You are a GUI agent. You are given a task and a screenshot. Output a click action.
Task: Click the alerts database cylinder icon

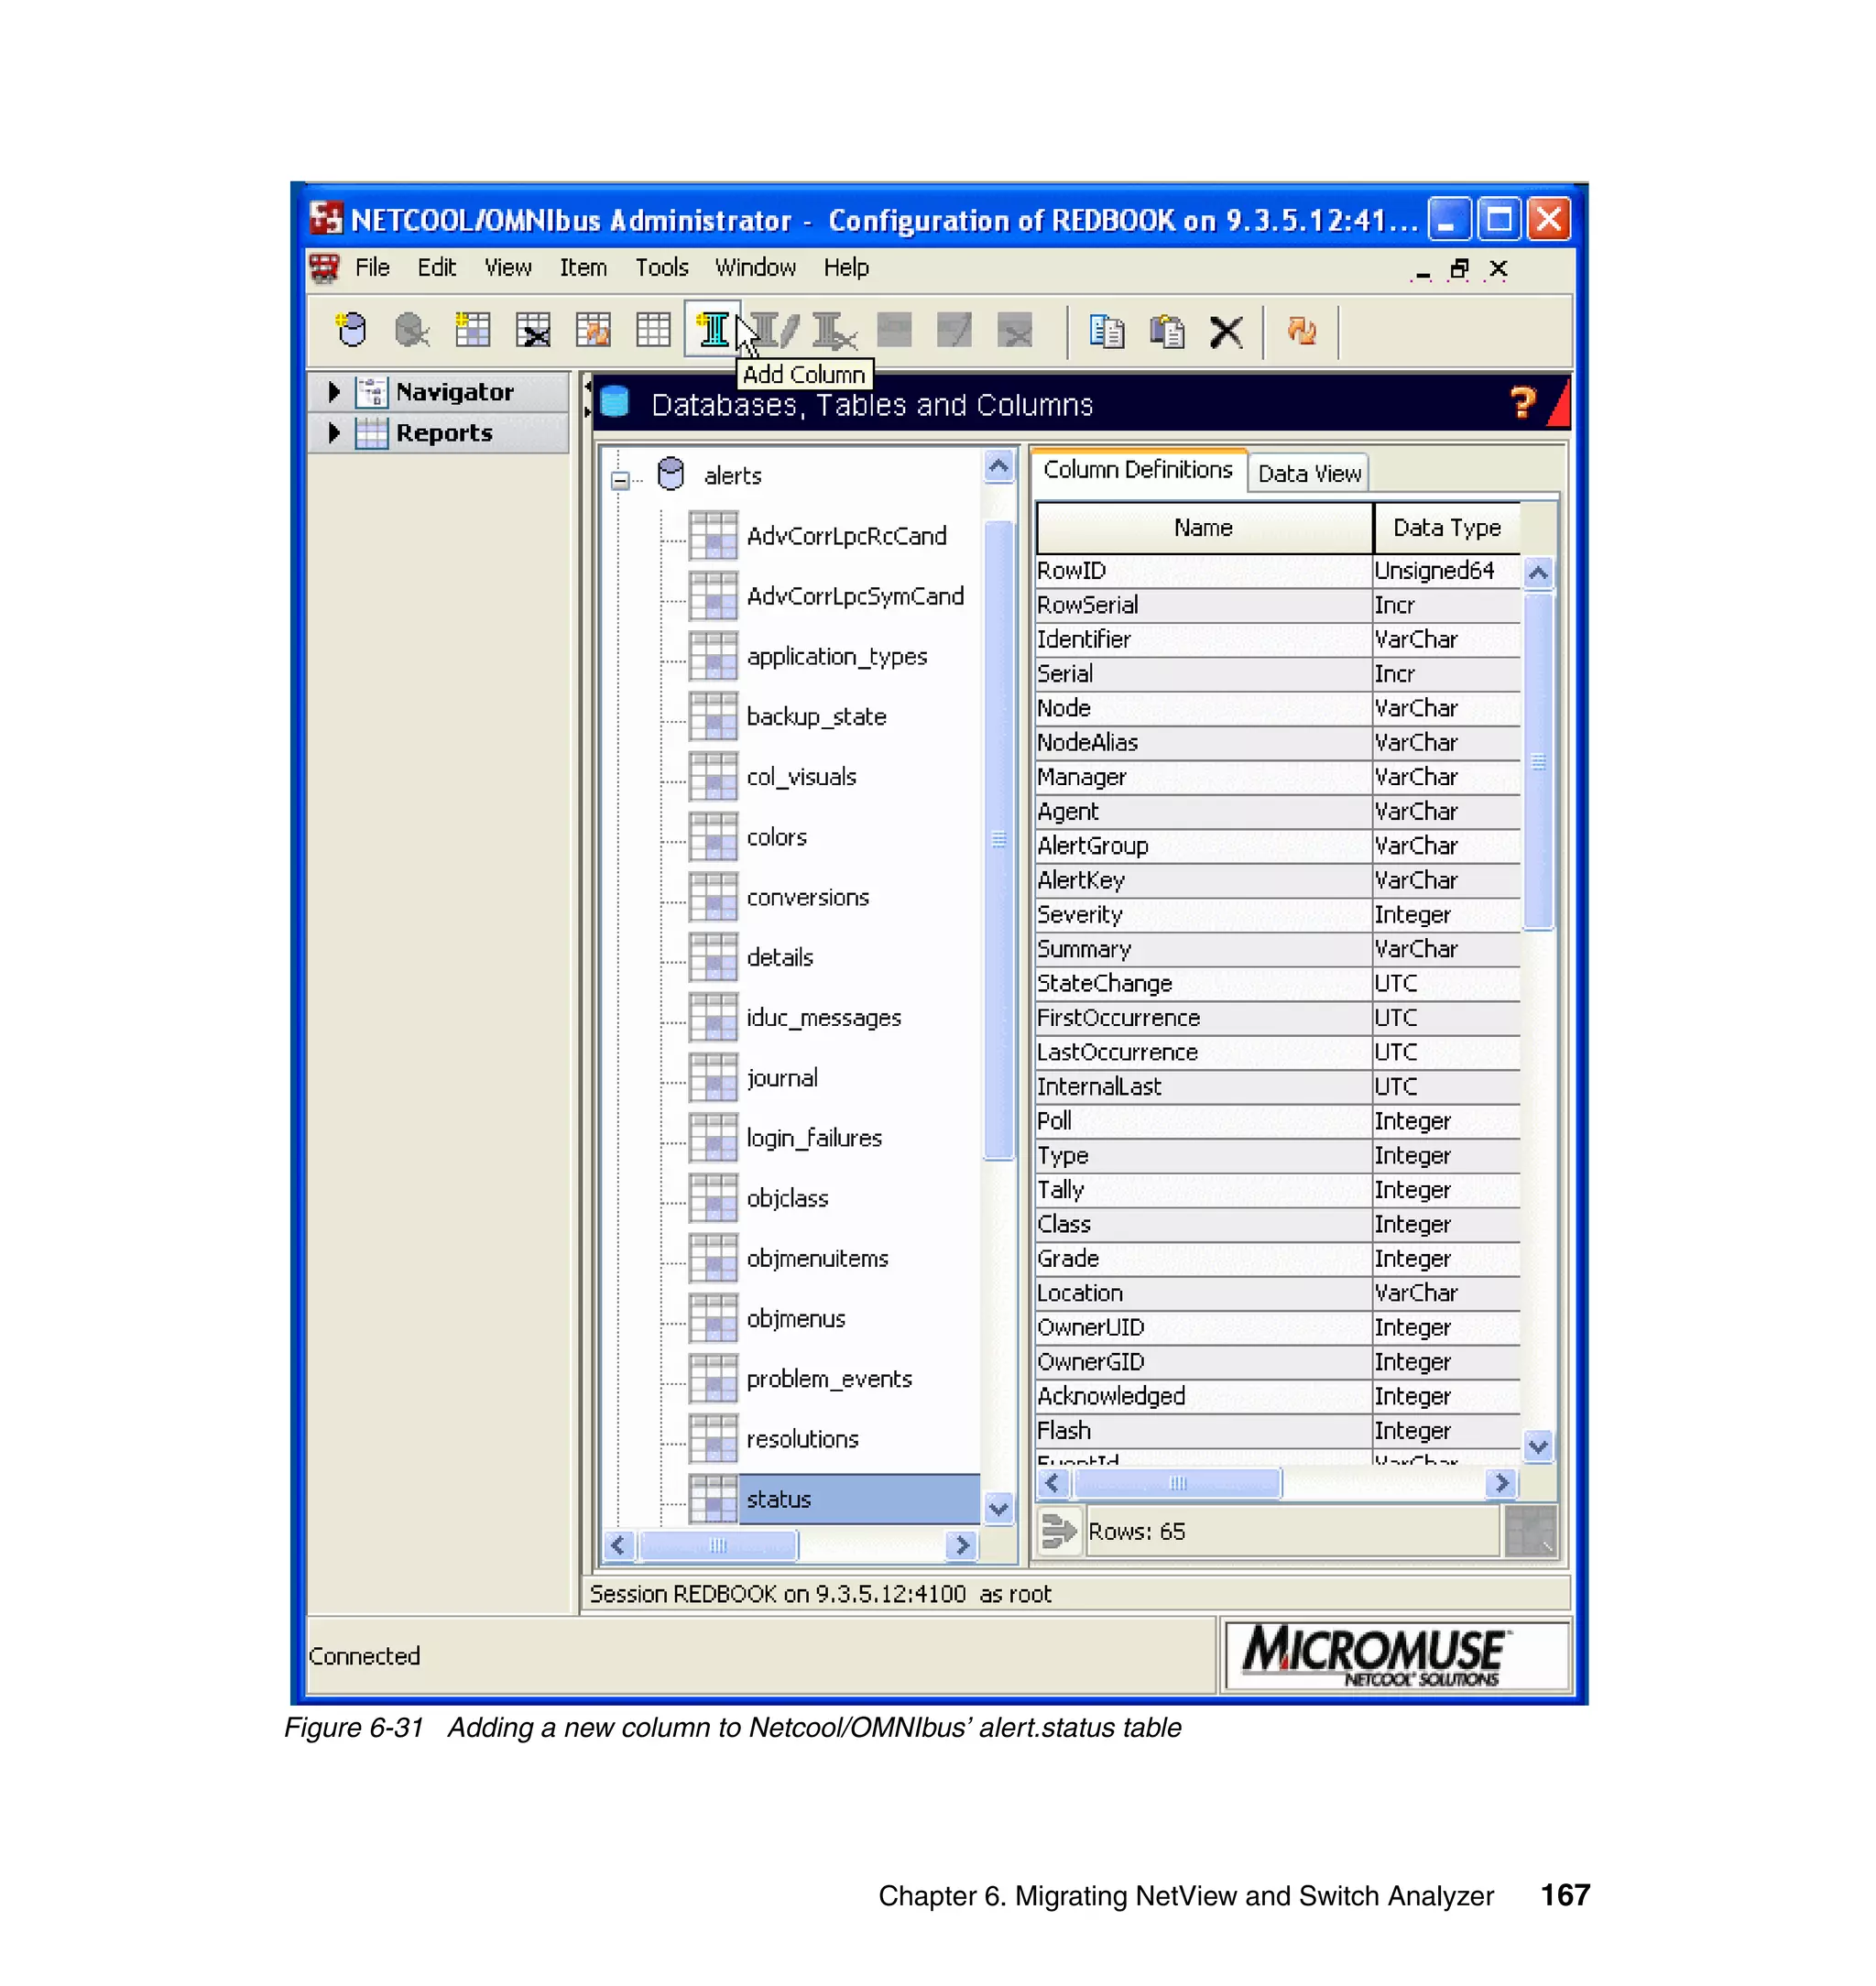tap(671, 474)
